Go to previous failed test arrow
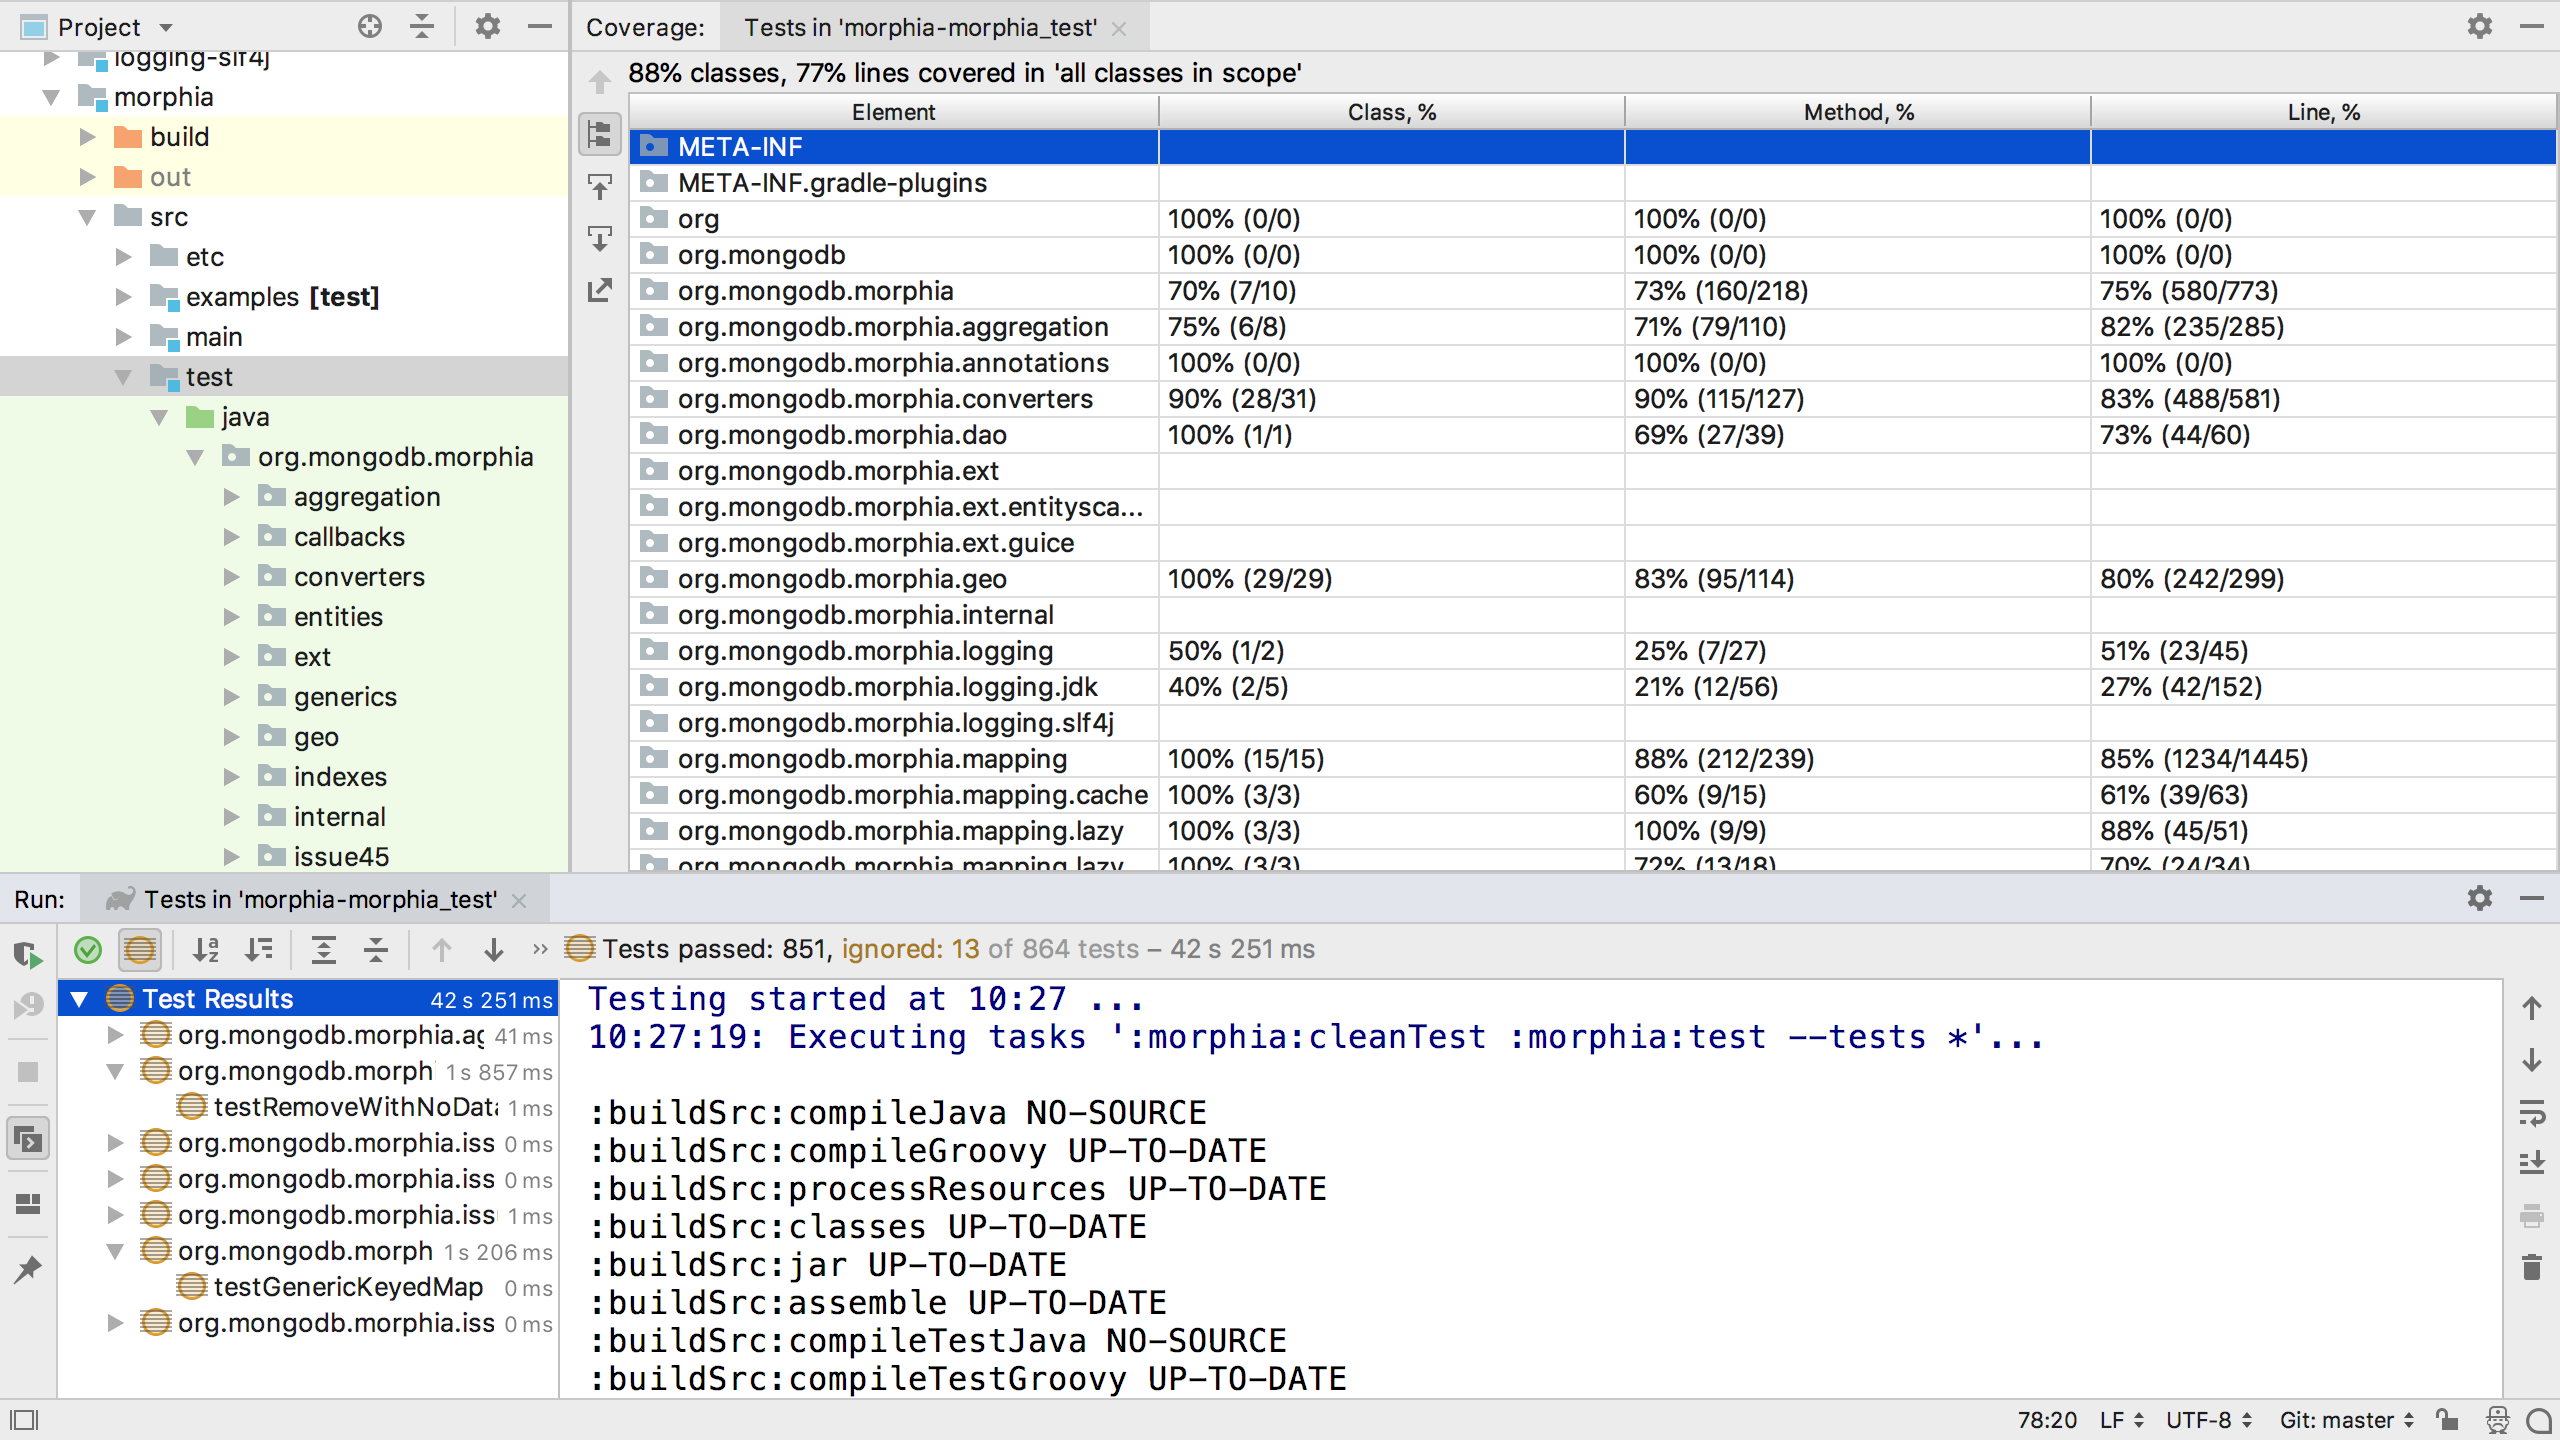This screenshot has width=2560, height=1440. (x=442, y=950)
